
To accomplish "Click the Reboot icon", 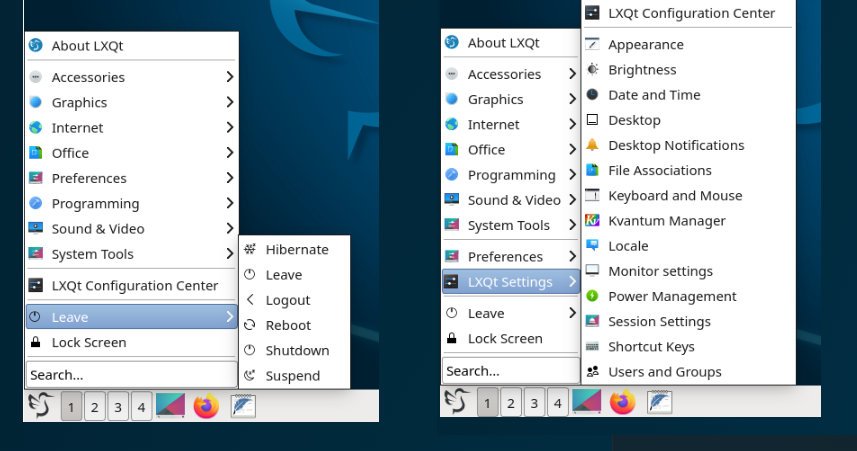I will pos(249,325).
